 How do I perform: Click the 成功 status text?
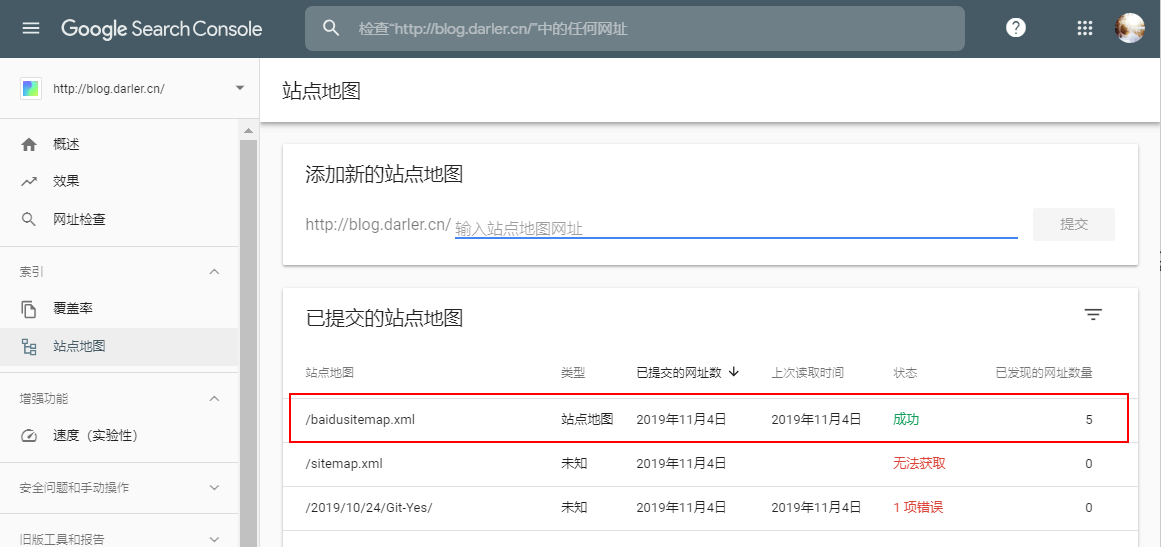coord(906,420)
